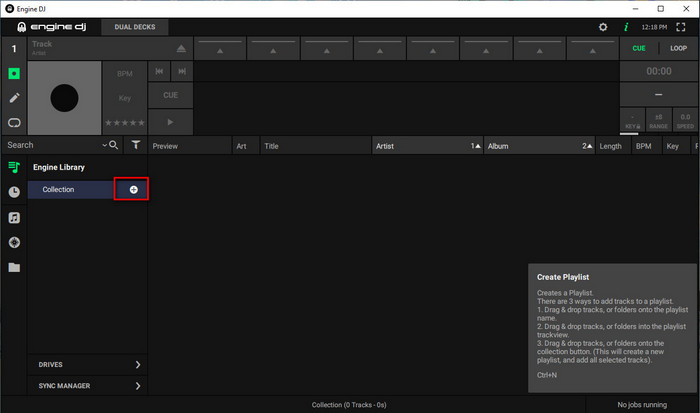Click the Track title placeholder
700x413 pixels.
pyautogui.click(x=42, y=44)
